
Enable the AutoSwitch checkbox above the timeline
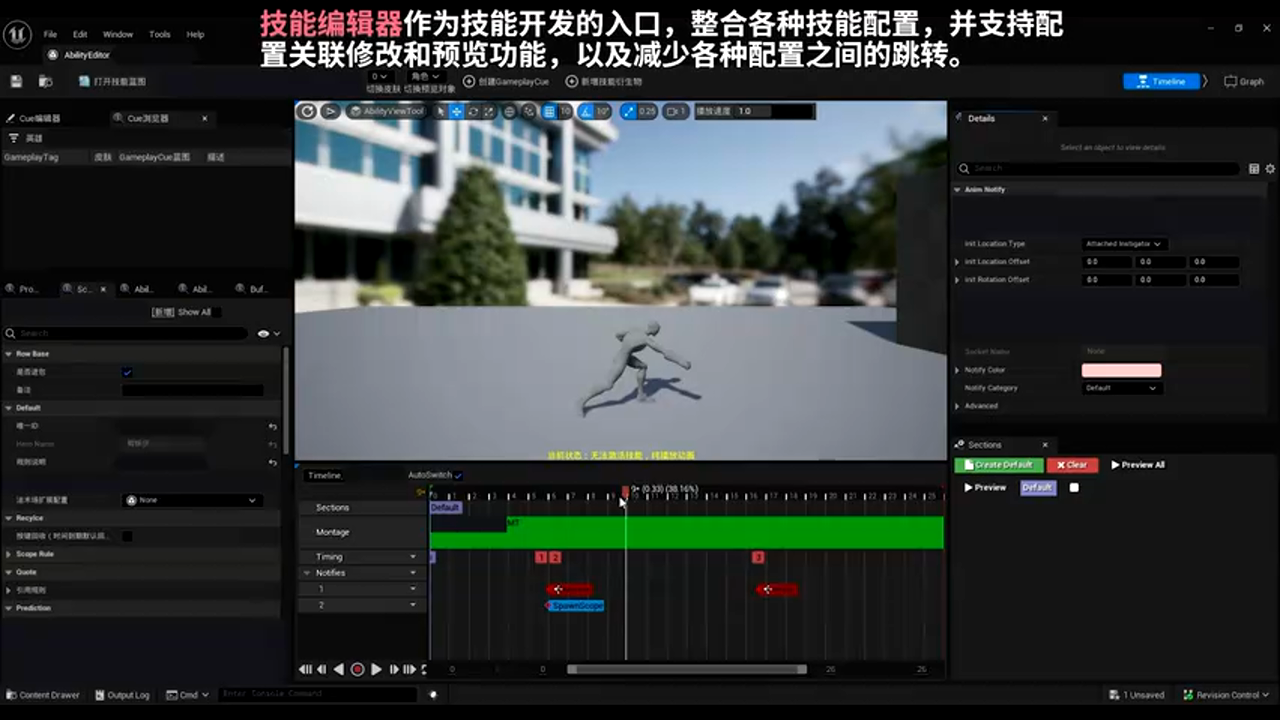point(458,477)
